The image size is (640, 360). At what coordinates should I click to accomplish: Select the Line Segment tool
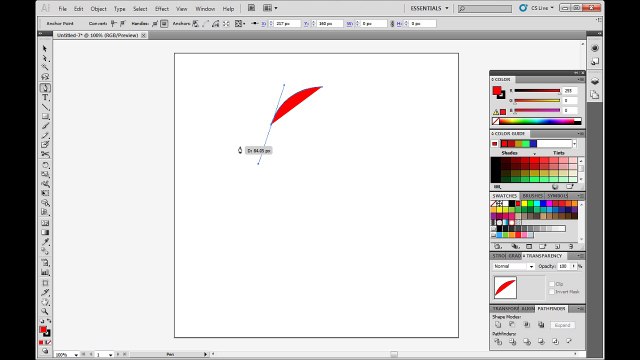click(45, 107)
